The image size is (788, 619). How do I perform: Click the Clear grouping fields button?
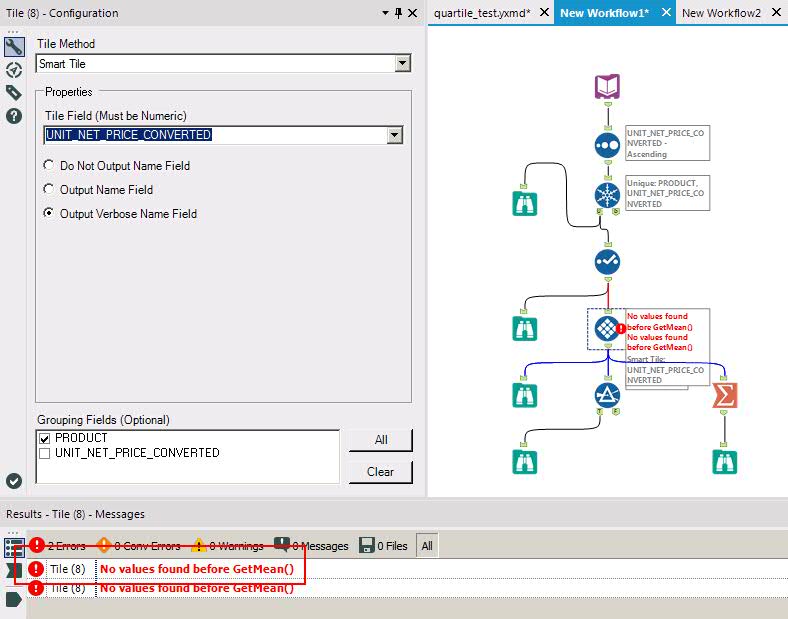pyautogui.click(x=381, y=472)
